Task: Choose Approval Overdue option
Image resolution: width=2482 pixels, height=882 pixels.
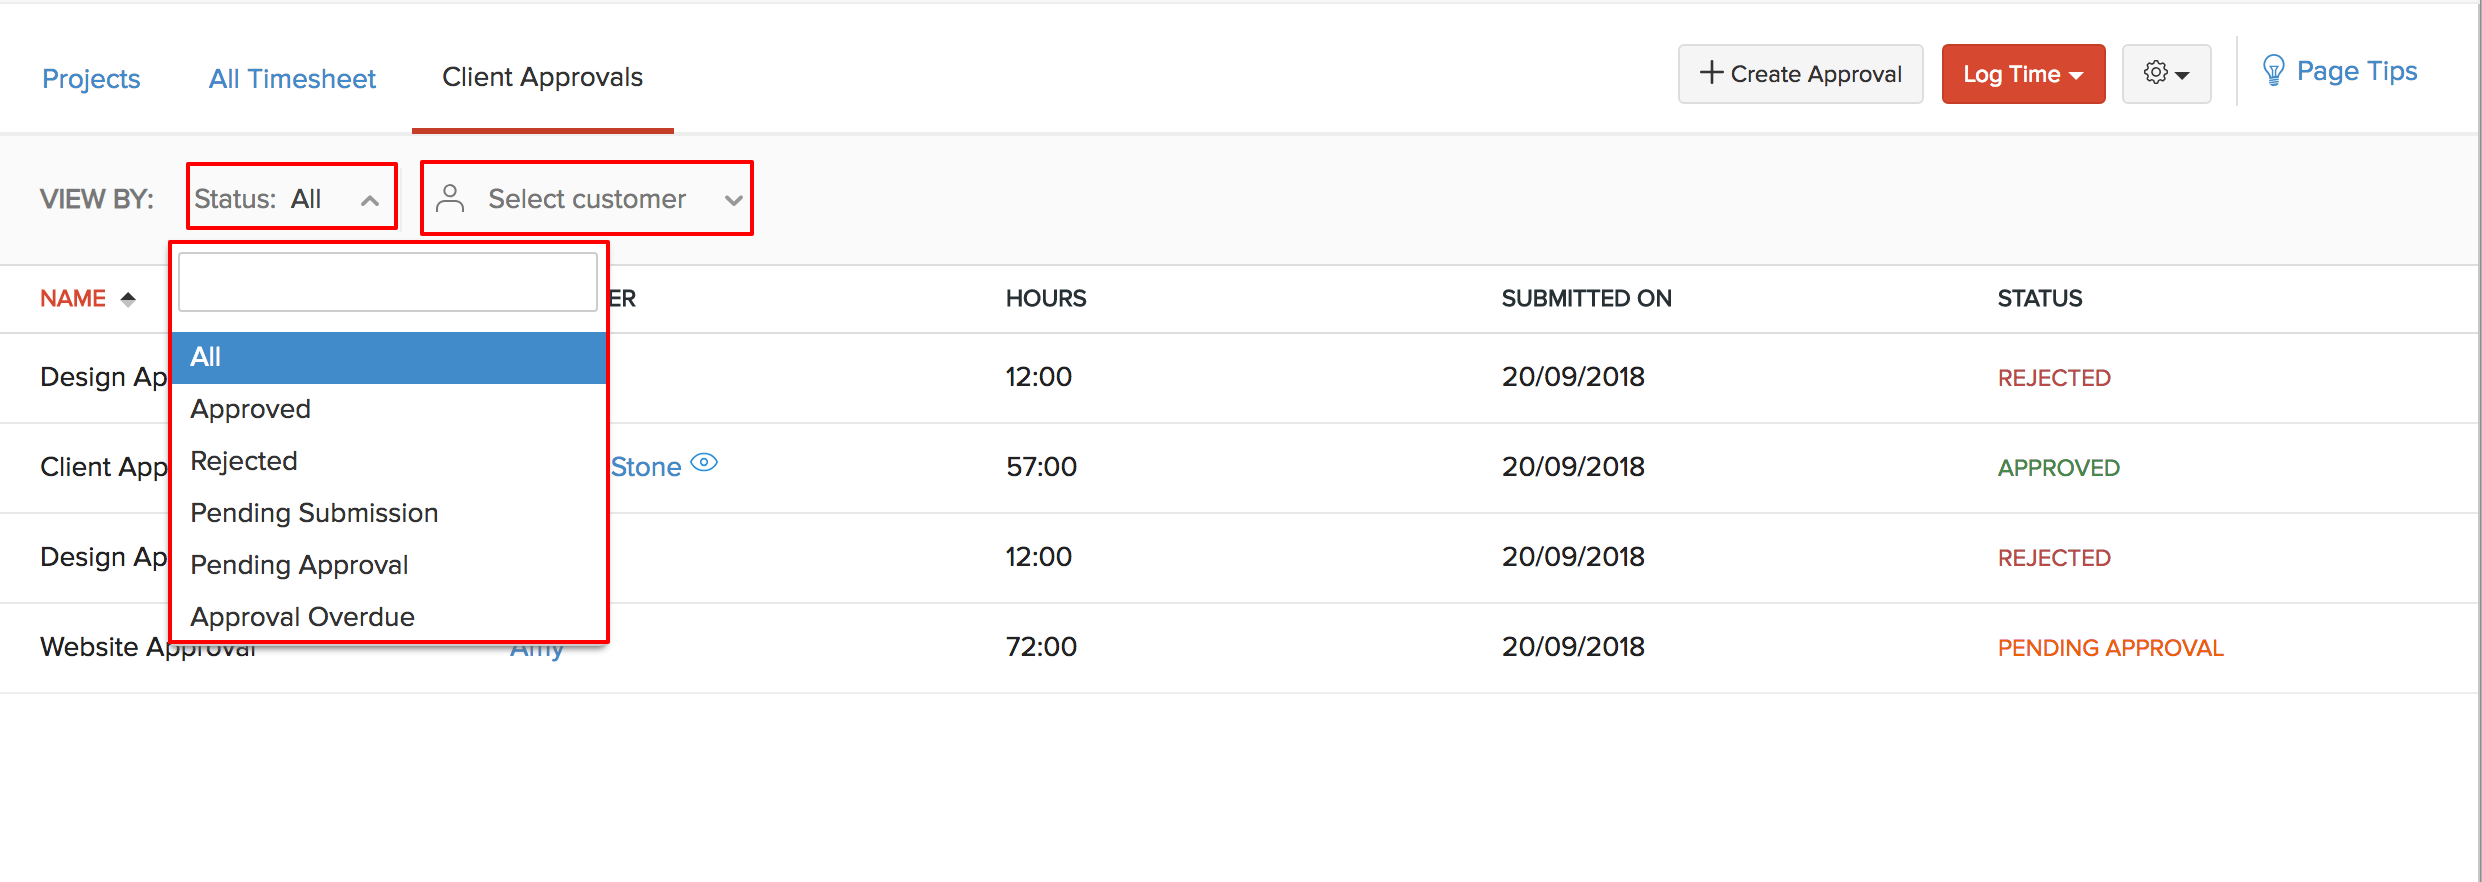Action: [x=302, y=617]
